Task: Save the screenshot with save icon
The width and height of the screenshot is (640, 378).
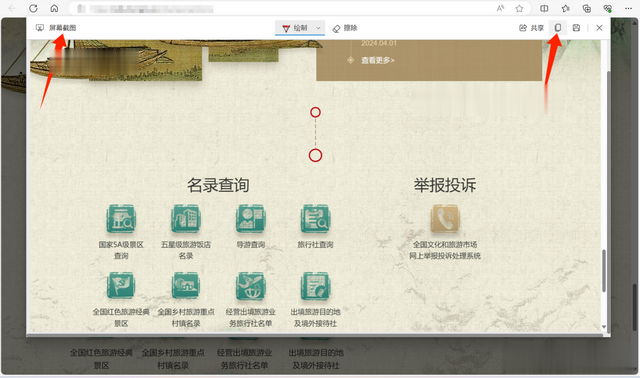Action: 576,28
